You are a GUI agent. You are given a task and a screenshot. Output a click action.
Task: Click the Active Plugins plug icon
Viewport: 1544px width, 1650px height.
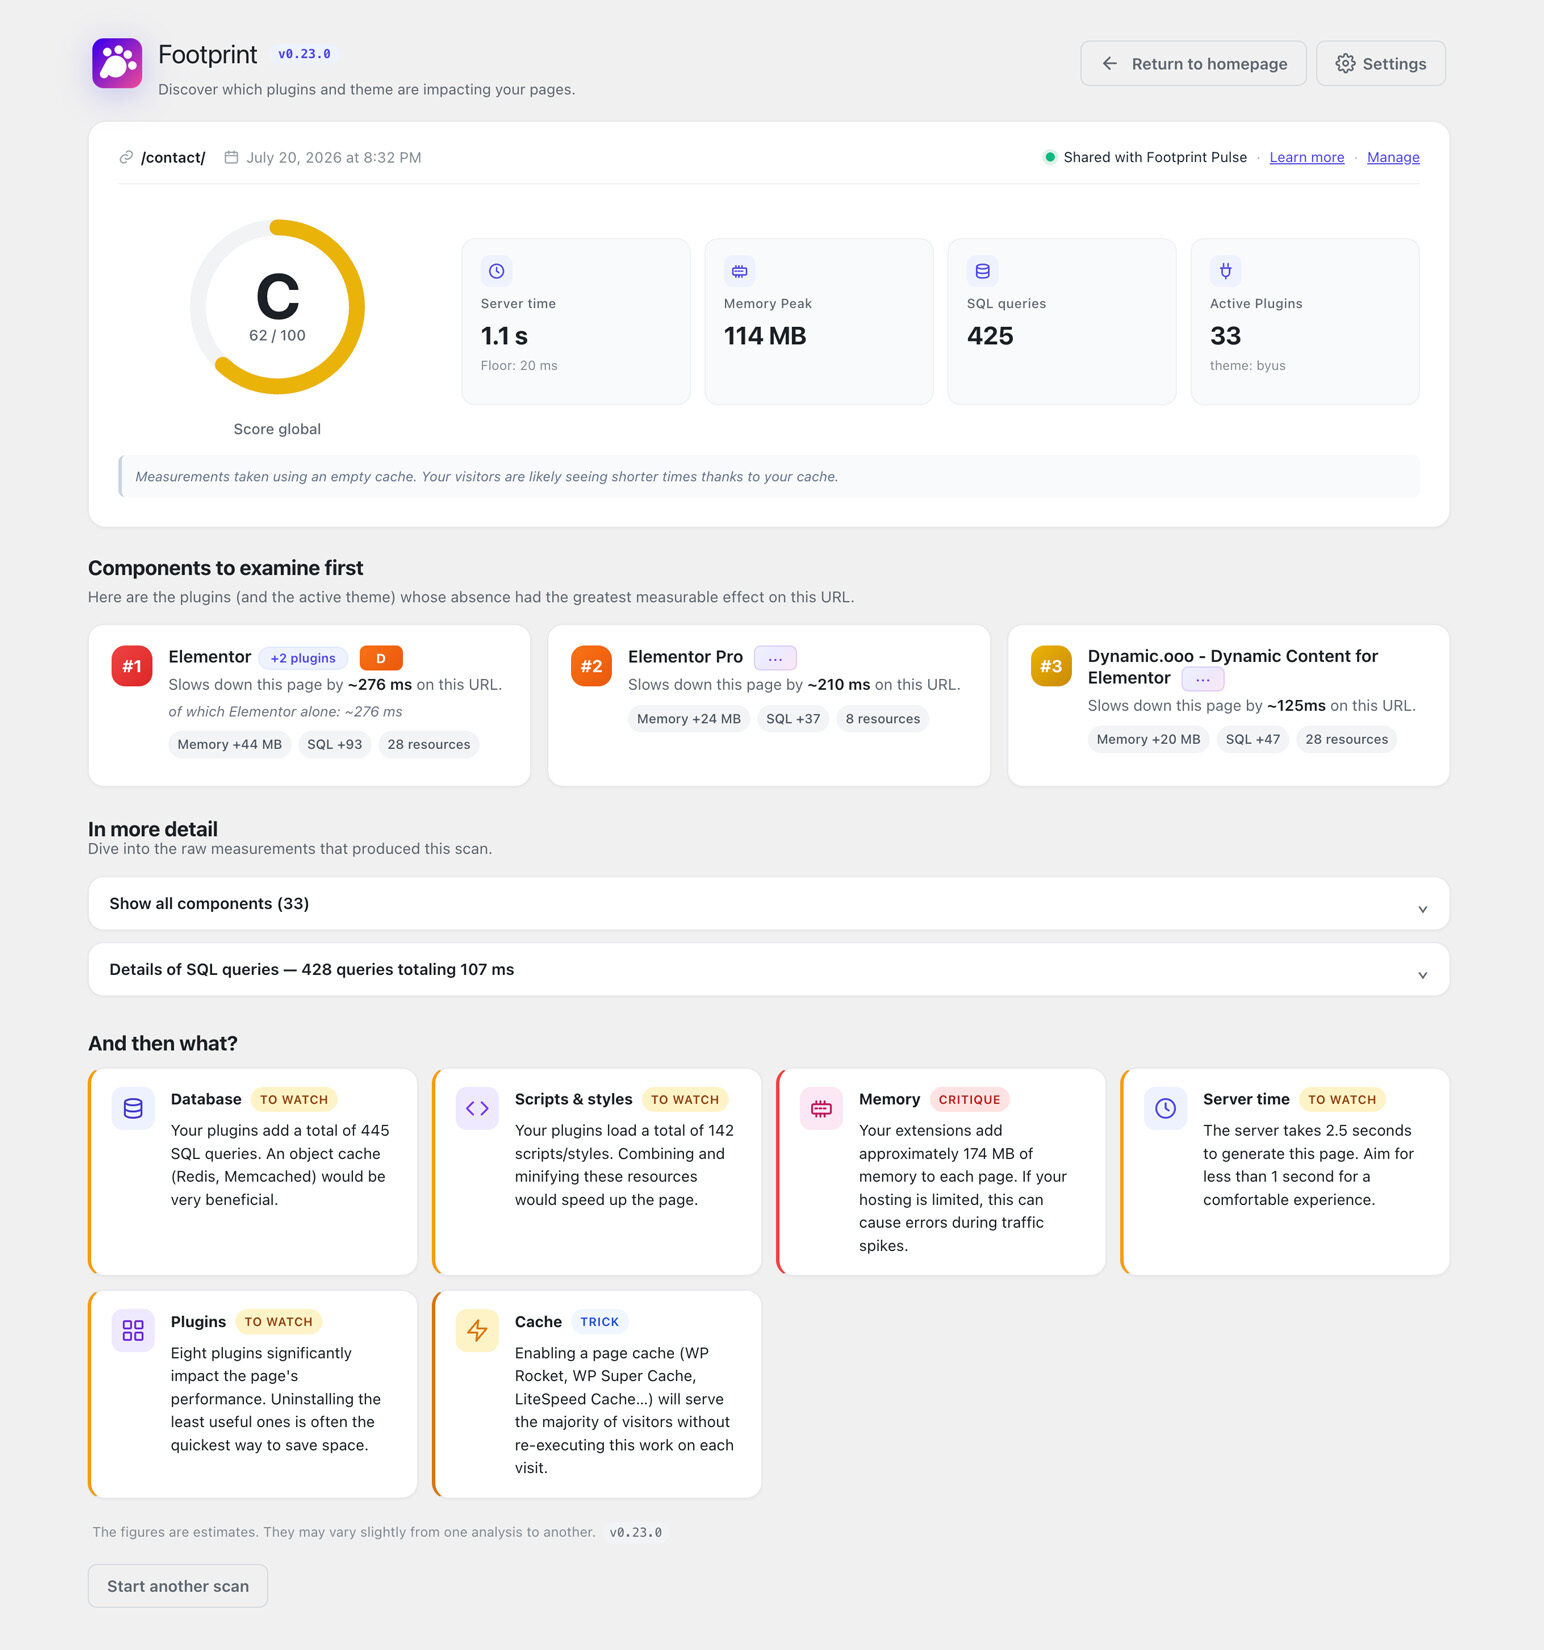1225,271
